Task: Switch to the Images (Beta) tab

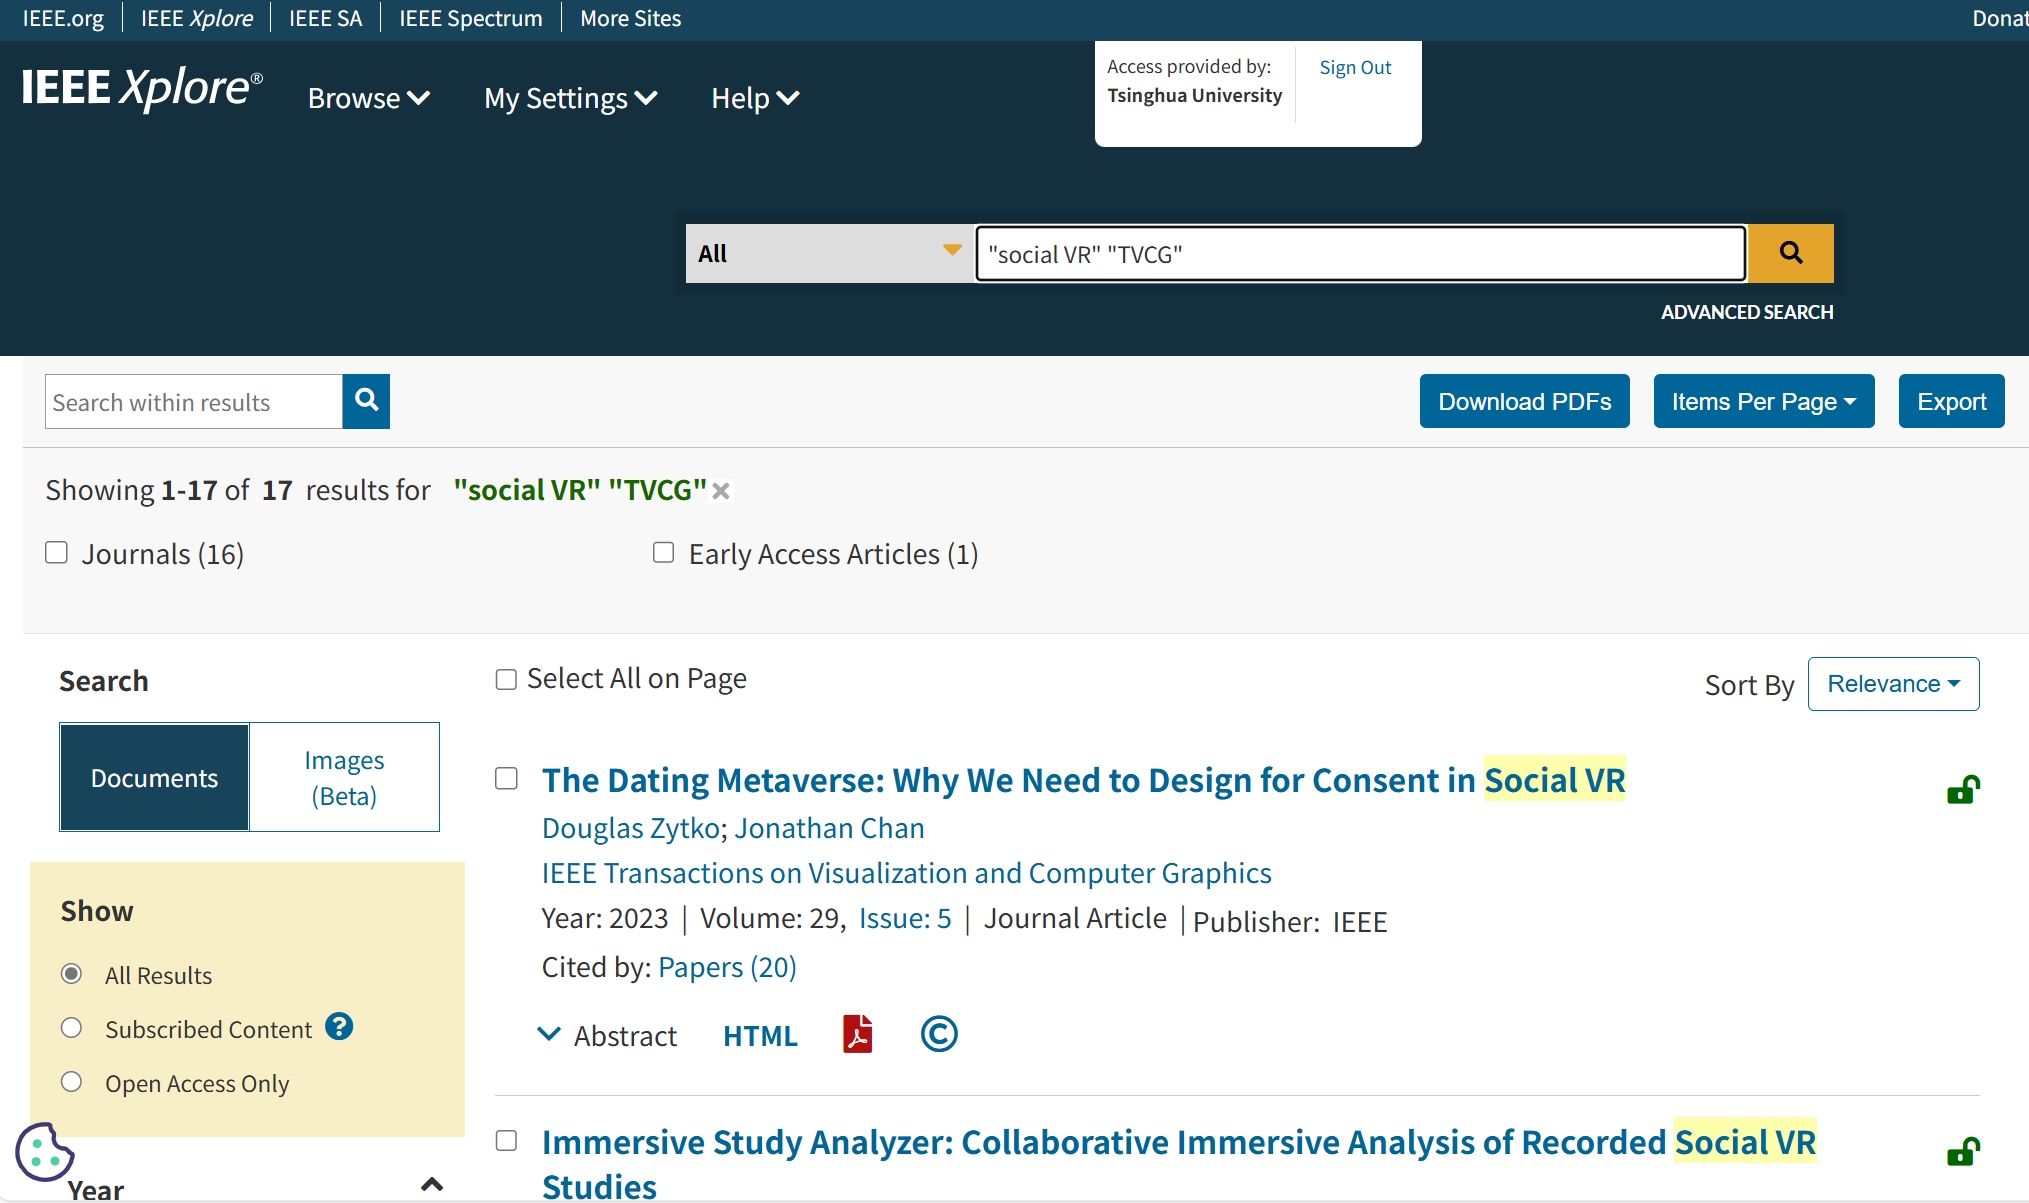Action: coord(344,777)
